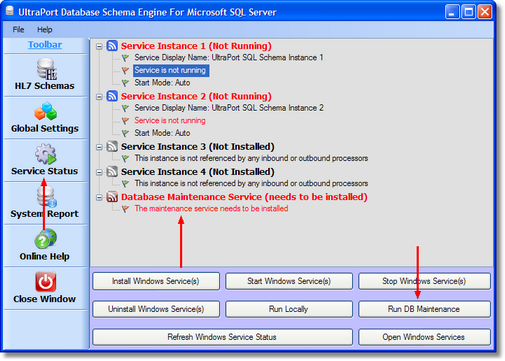This screenshot has width=505, height=361.
Task: Click the blue feed icon of Service Instance 1
Action: pyautogui.click(x=112, y=46)
